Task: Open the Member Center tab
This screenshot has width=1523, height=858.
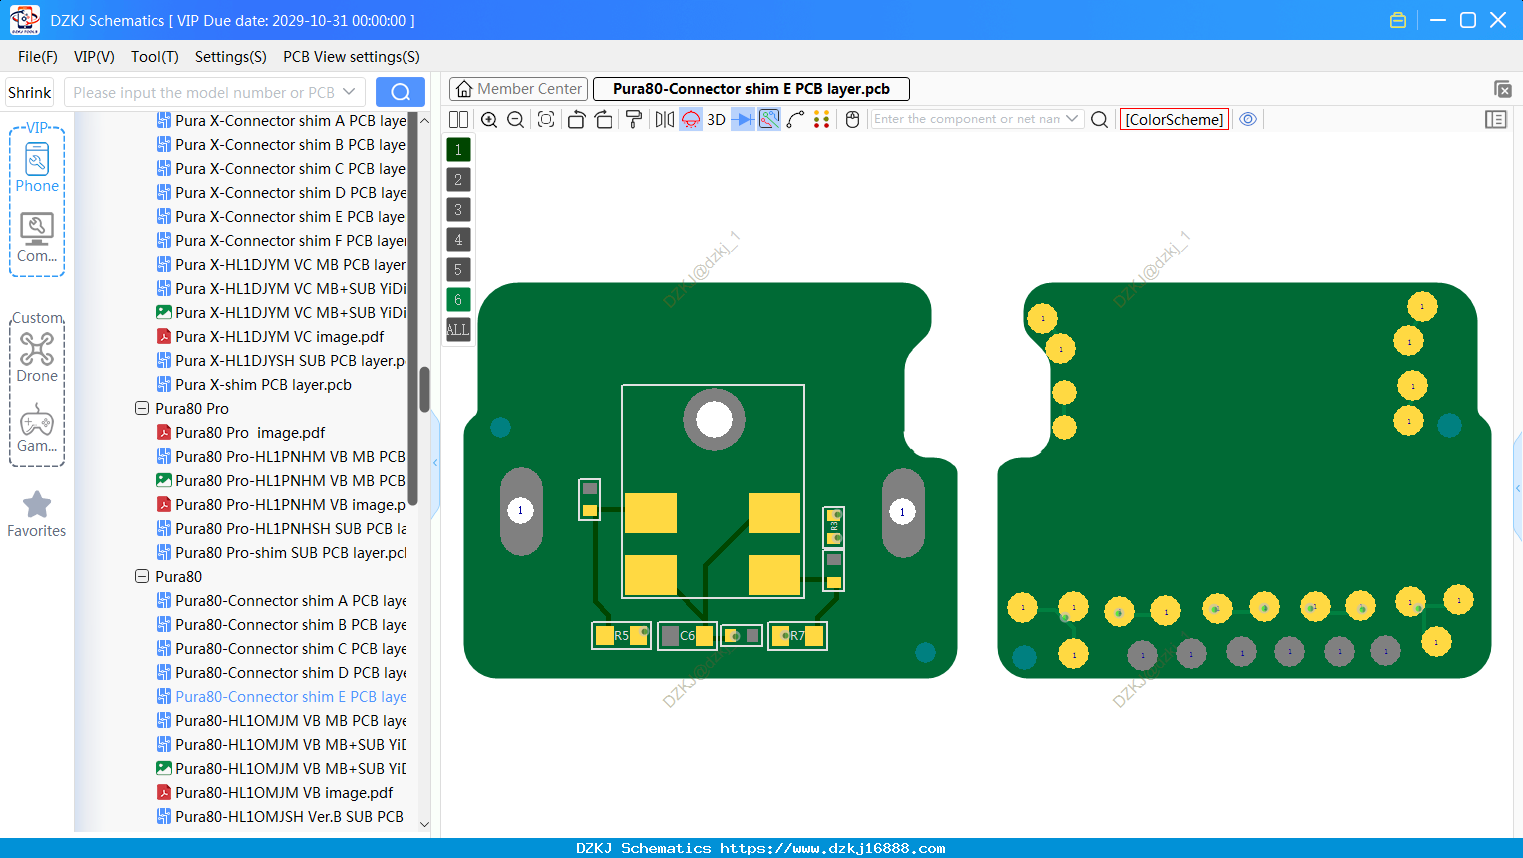Action: (518, 89)
